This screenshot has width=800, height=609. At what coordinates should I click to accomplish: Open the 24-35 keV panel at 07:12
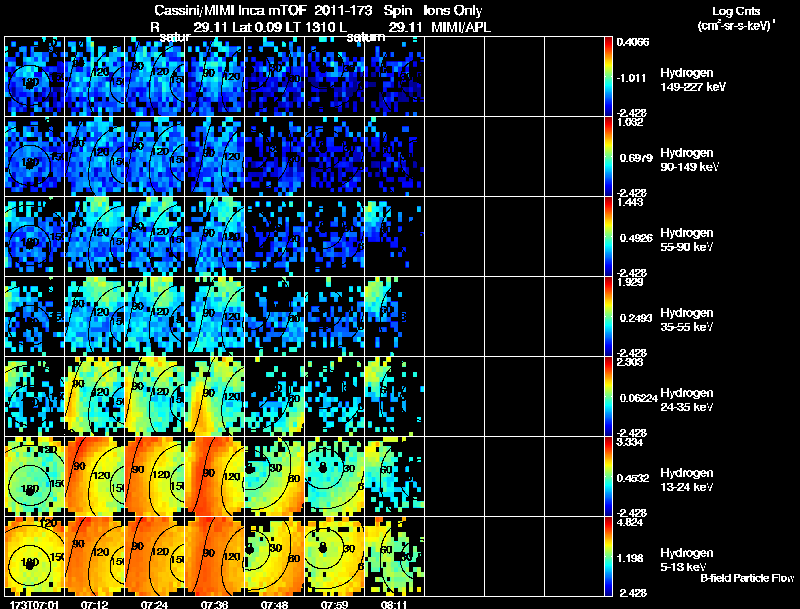[94, 397]
